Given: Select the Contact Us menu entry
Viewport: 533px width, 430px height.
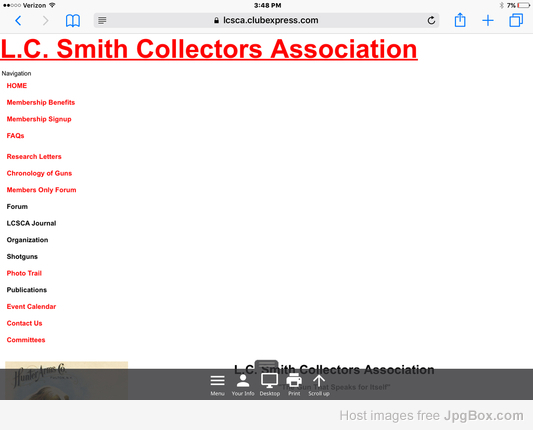Looking at the screenshot, I should coord(24,323).
